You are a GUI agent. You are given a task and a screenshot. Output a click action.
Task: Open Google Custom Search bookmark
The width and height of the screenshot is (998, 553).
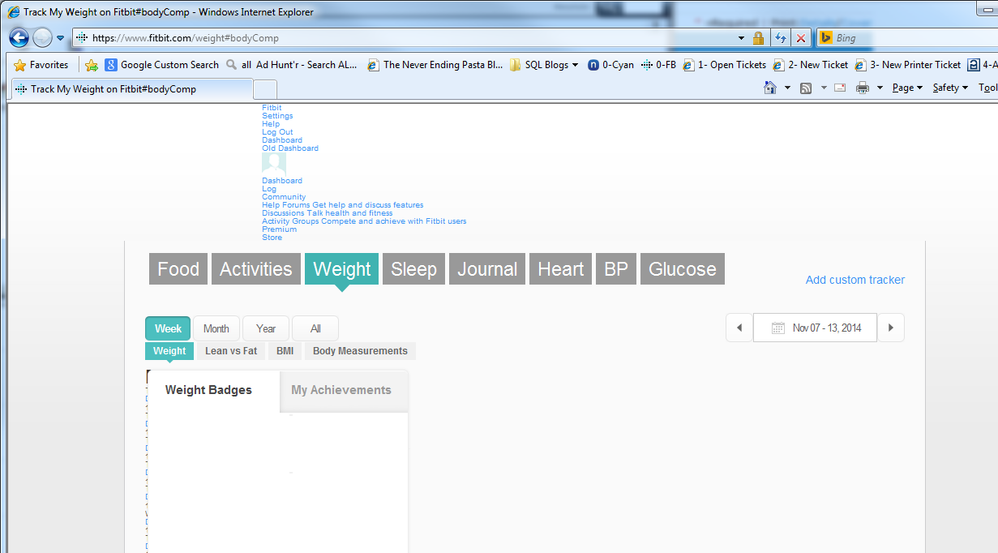click(162, 65)
